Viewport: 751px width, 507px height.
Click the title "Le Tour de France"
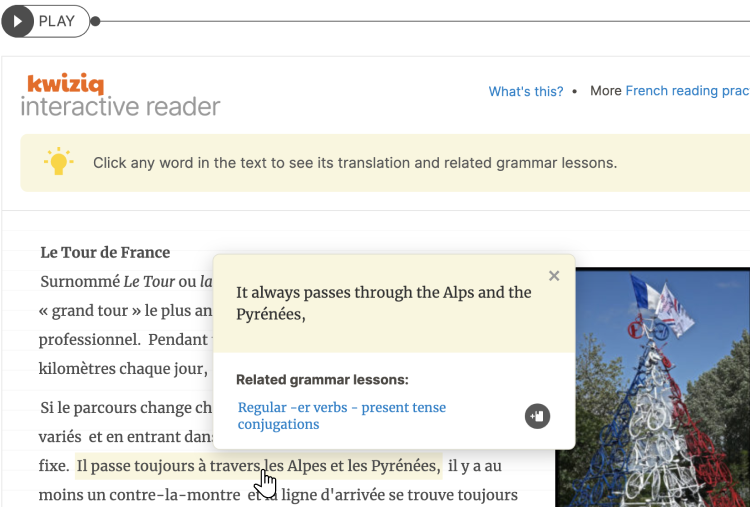(x=105, y=252)
